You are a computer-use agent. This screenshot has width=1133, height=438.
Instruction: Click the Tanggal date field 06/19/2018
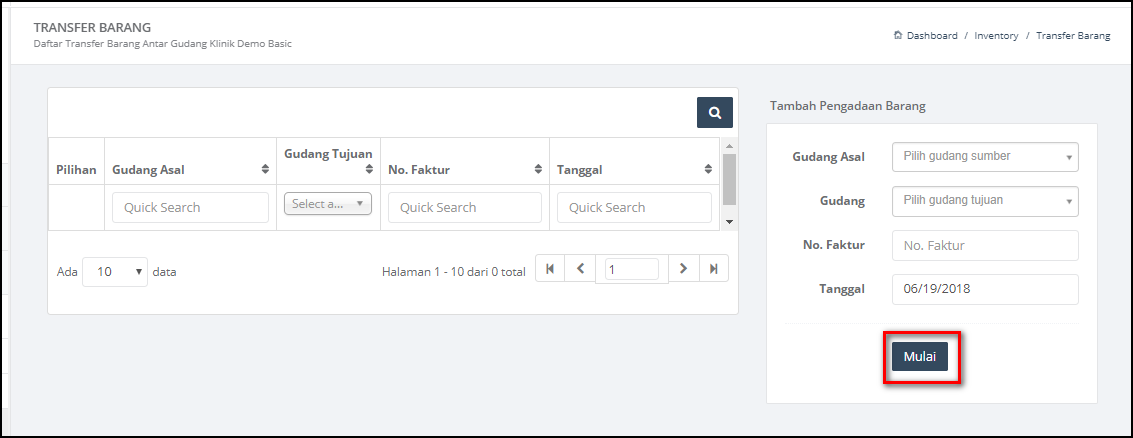(986, 289)
